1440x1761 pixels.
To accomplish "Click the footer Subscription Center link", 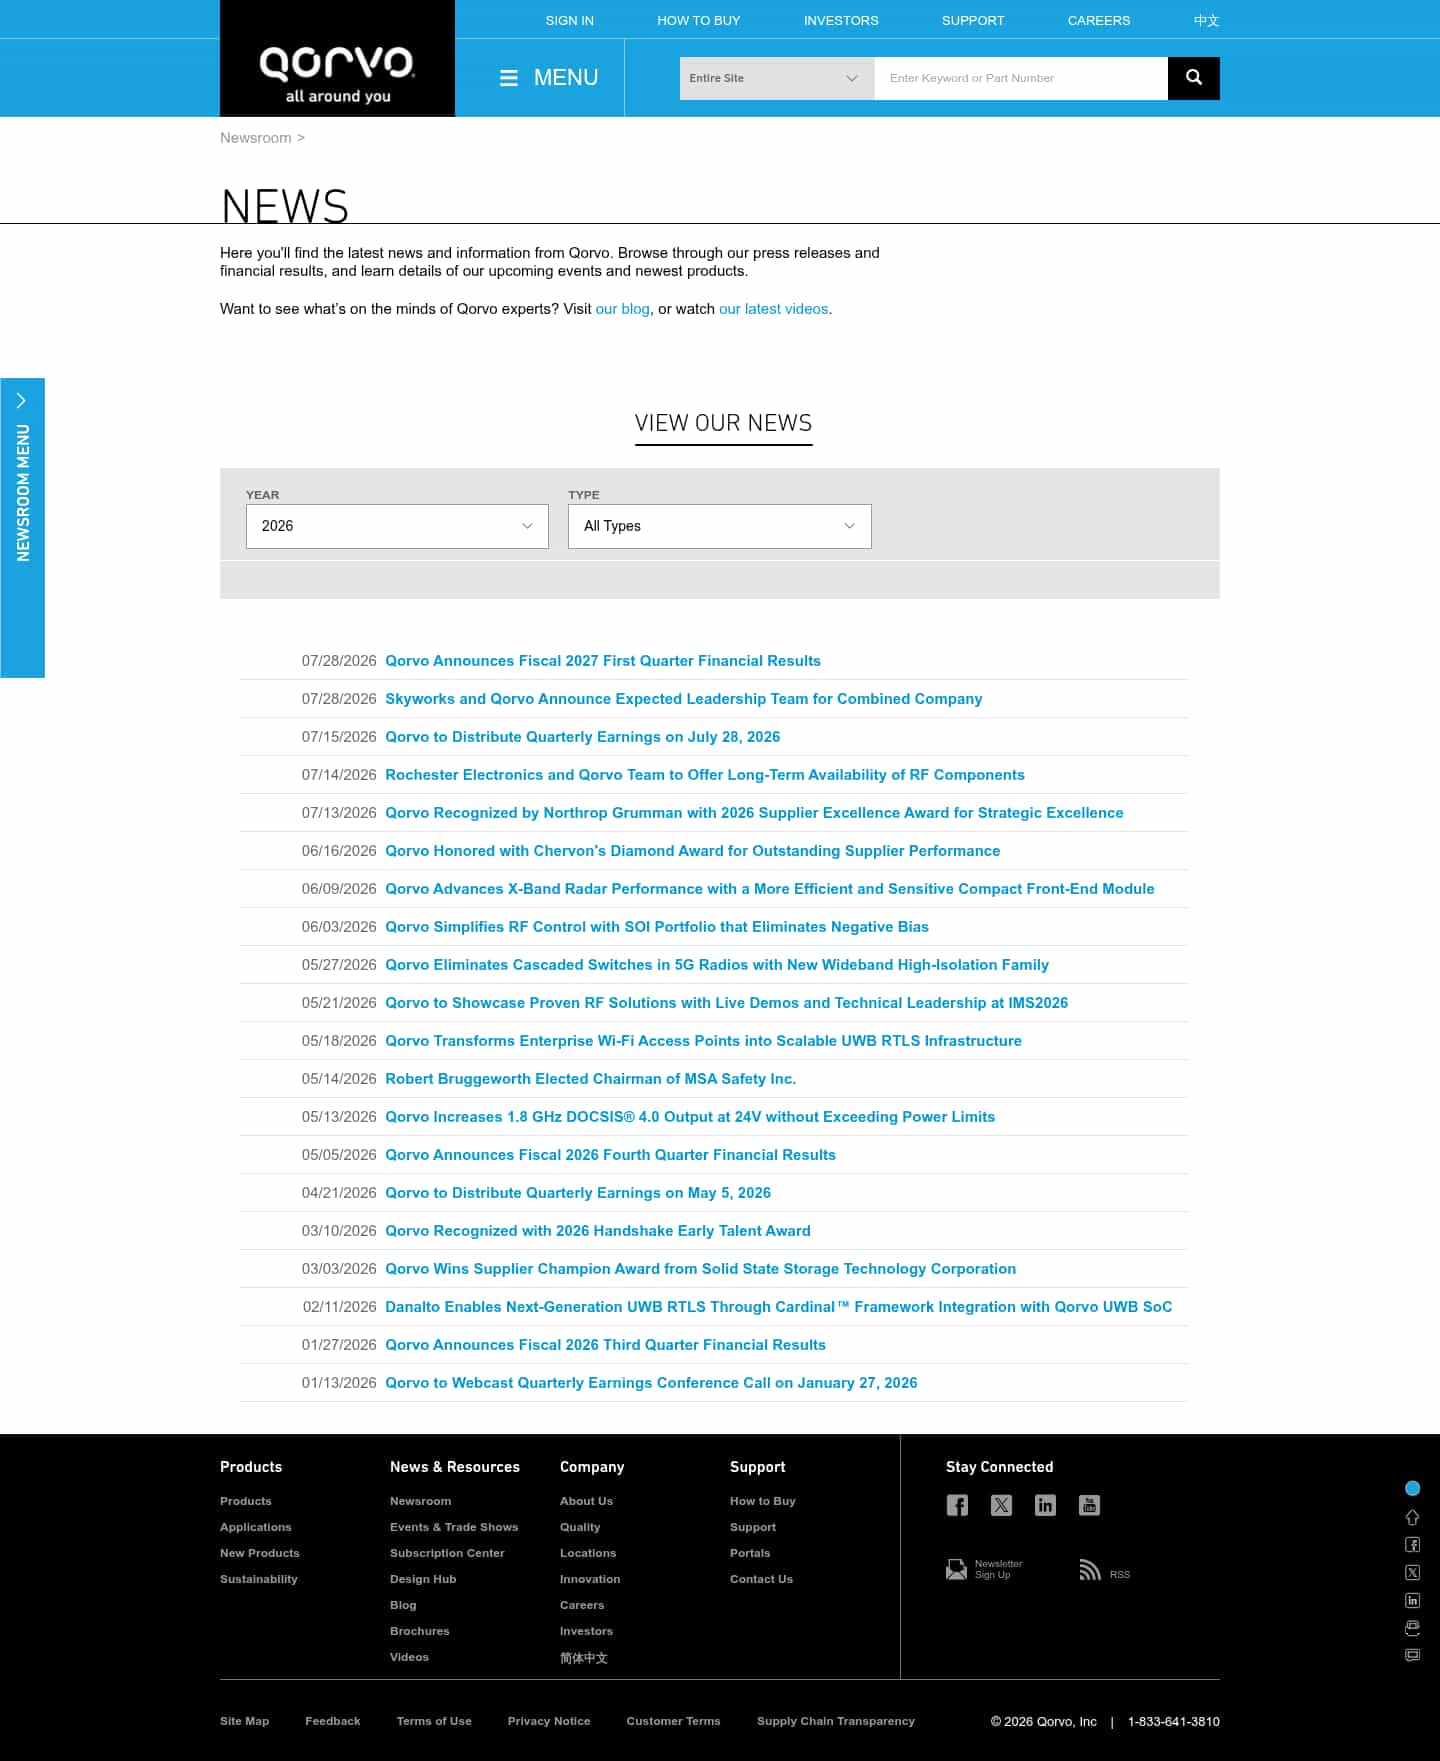I will (x=447, y=1553).
